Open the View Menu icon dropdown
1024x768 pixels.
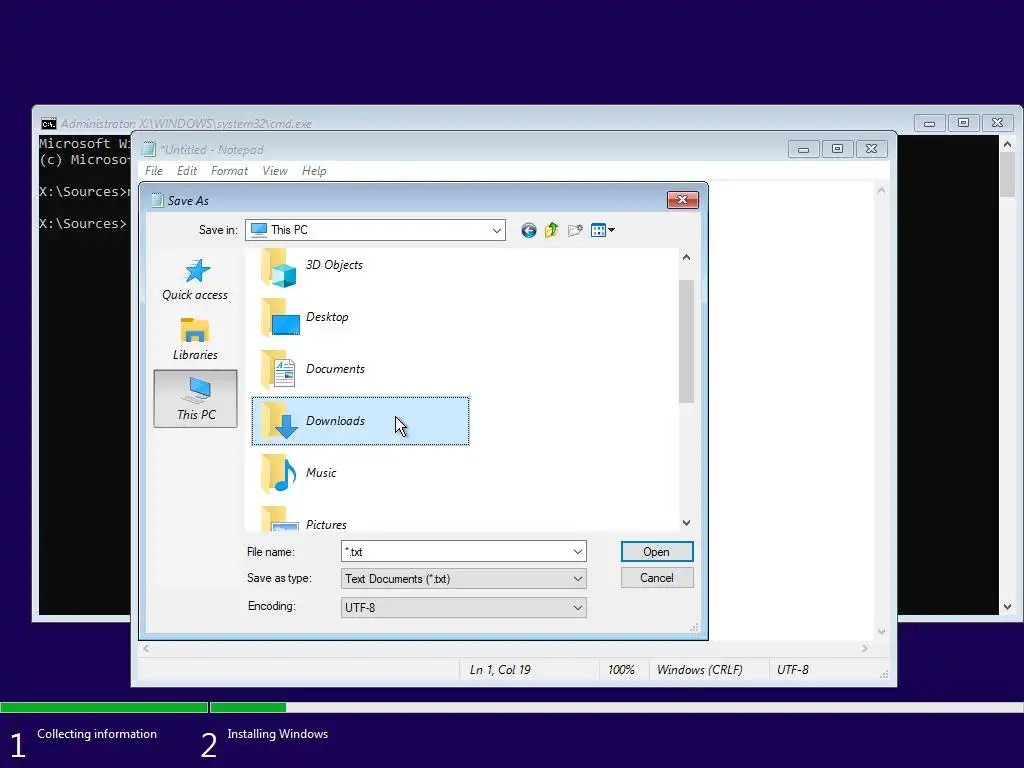(602, 230)
